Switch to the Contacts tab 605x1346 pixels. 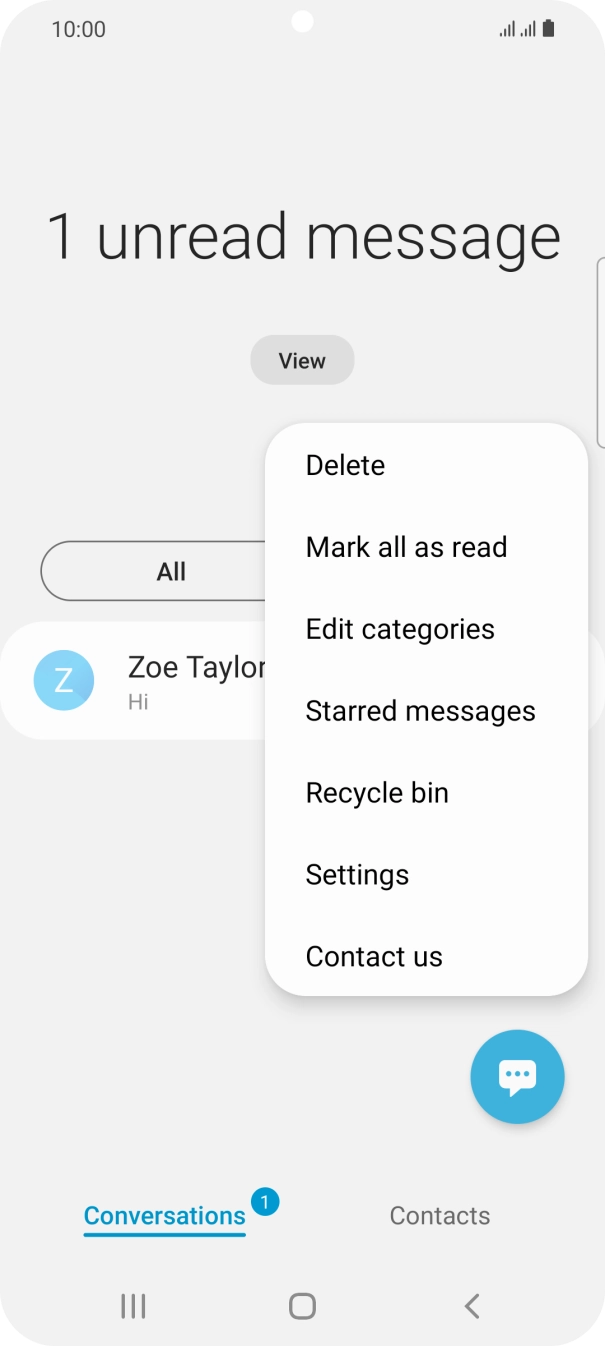tap(439, 1216)
